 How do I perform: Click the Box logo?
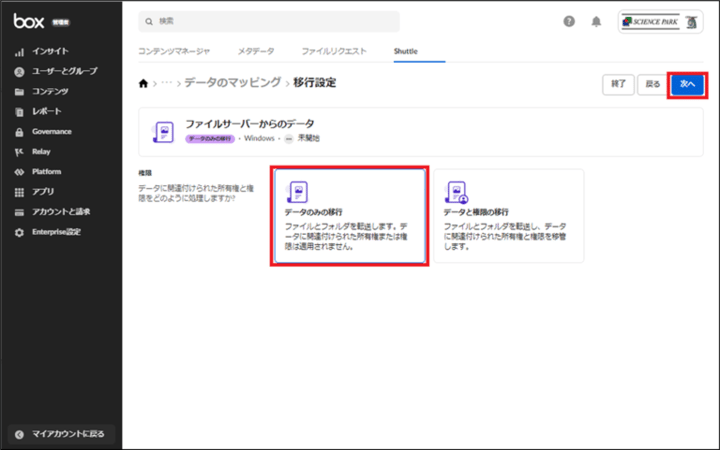pyautogui.click(x=28, y=21)
